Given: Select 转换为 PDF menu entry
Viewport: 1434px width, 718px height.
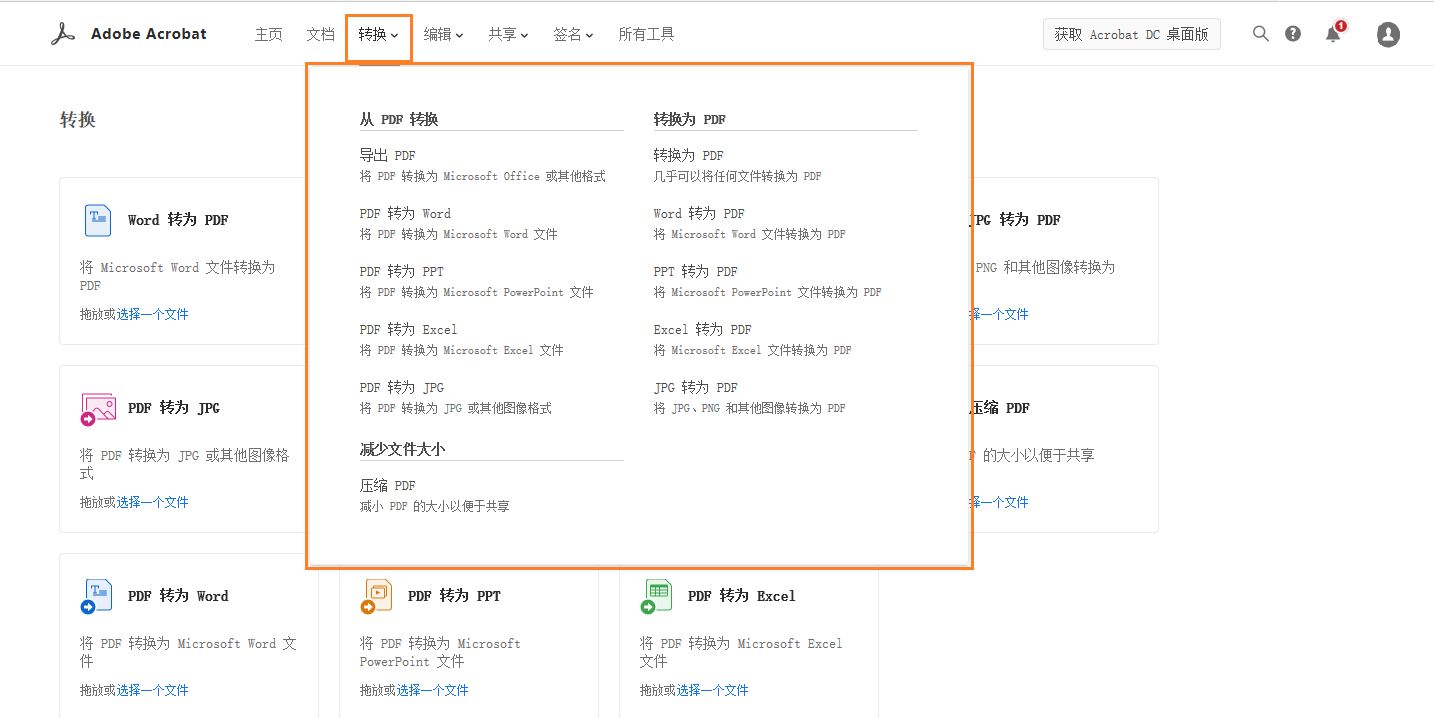Looking at the screenshot, I should (x=689, y=155).
